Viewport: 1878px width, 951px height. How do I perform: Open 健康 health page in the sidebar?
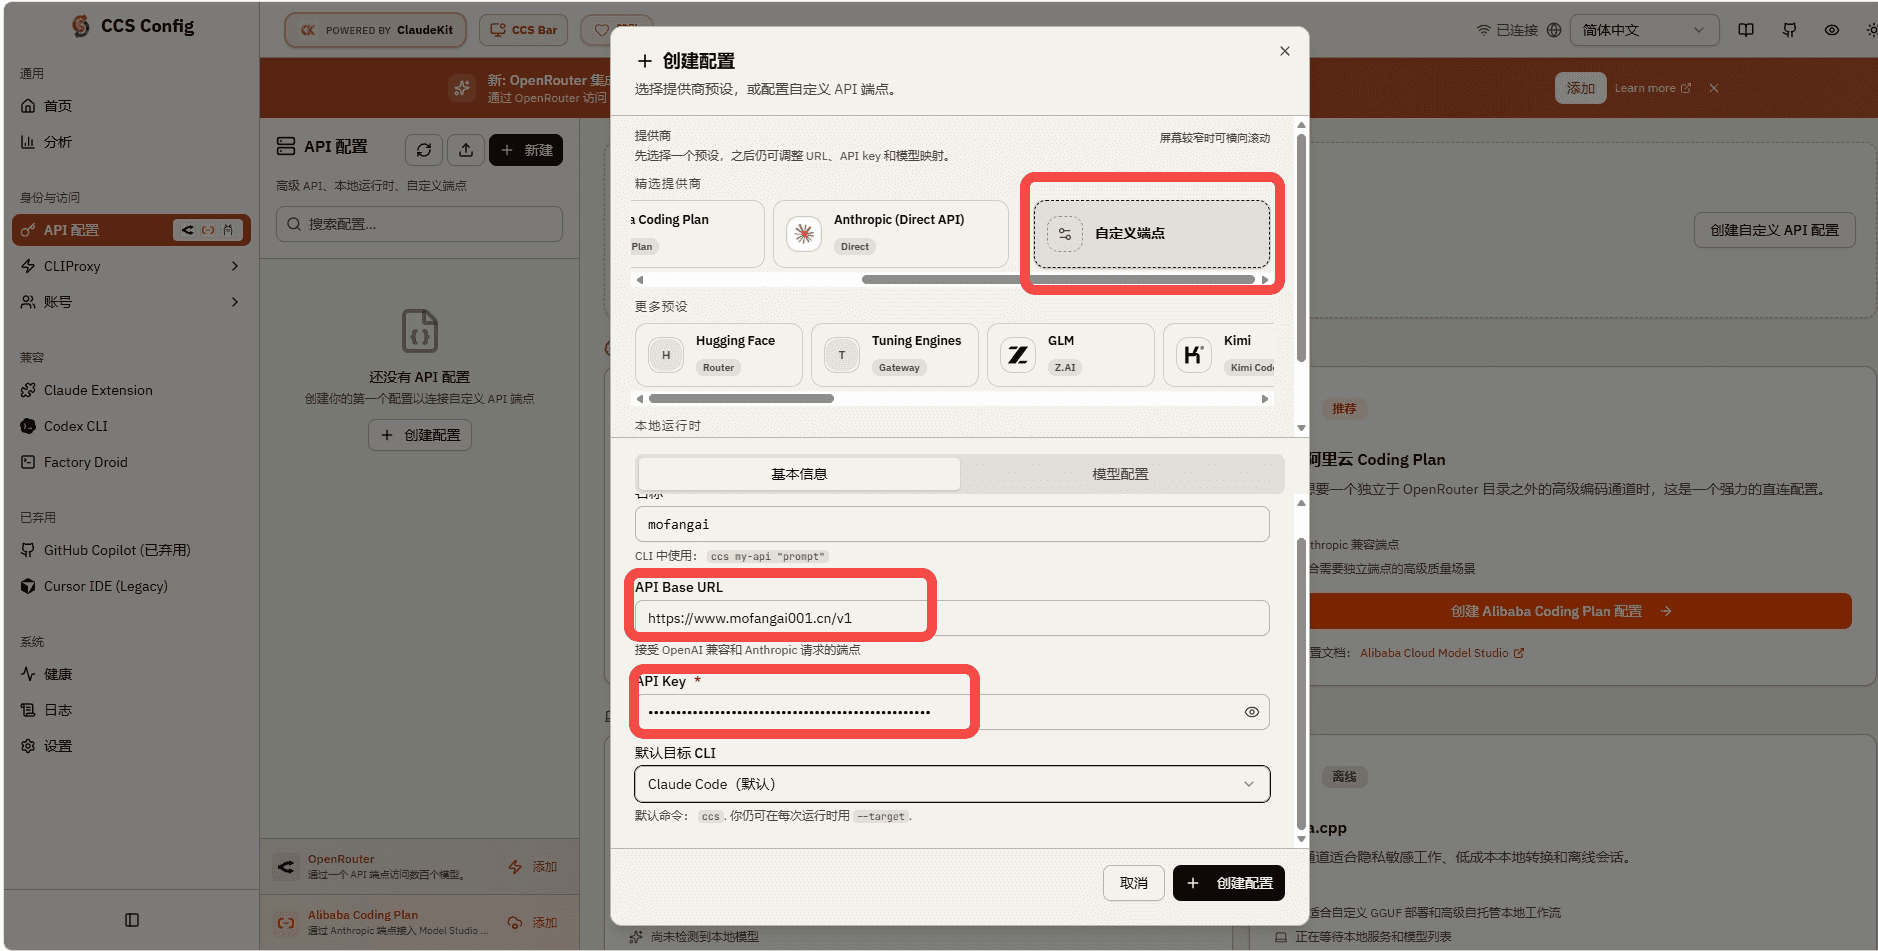pos(130,674)
